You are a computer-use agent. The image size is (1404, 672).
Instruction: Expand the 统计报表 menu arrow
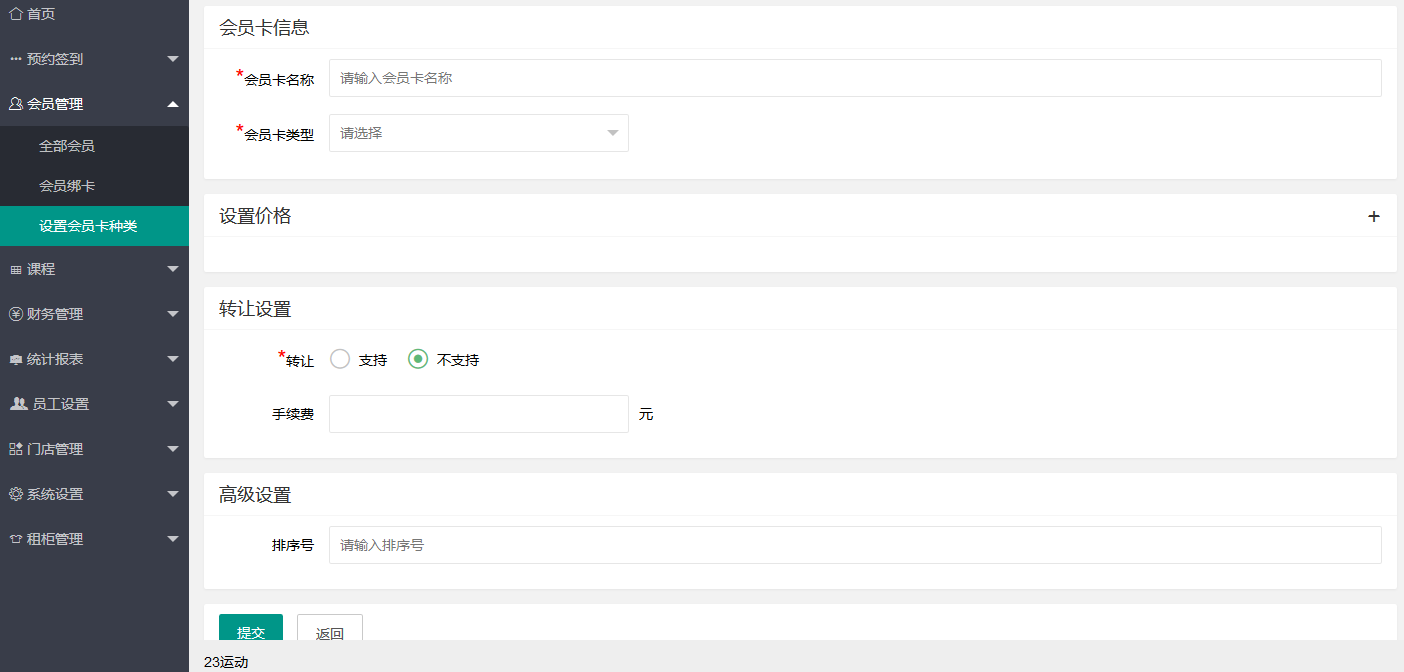[173, 359]
